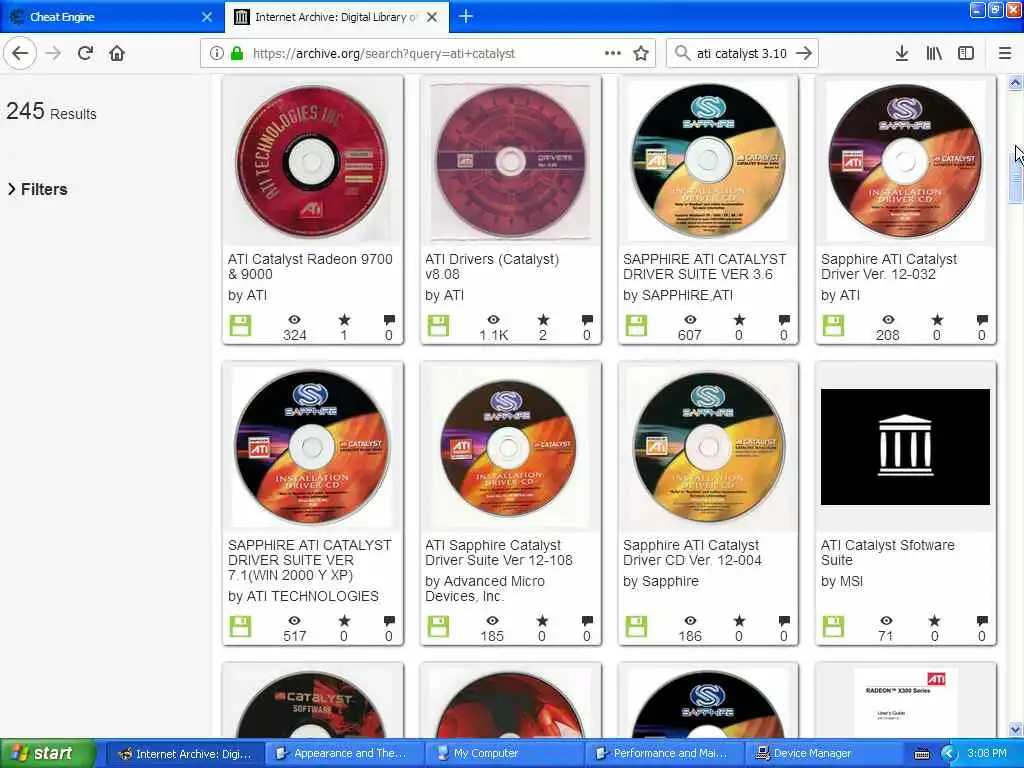Open the Windows Start menu

tap(47, 754)
